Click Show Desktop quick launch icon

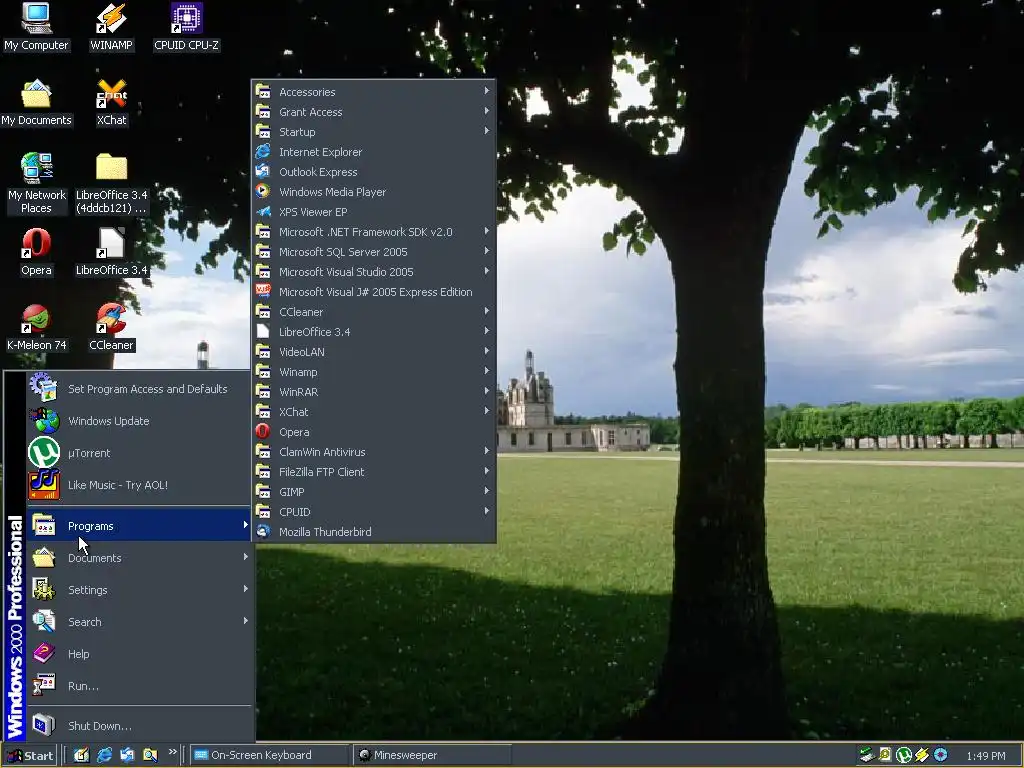coord(81,755)
